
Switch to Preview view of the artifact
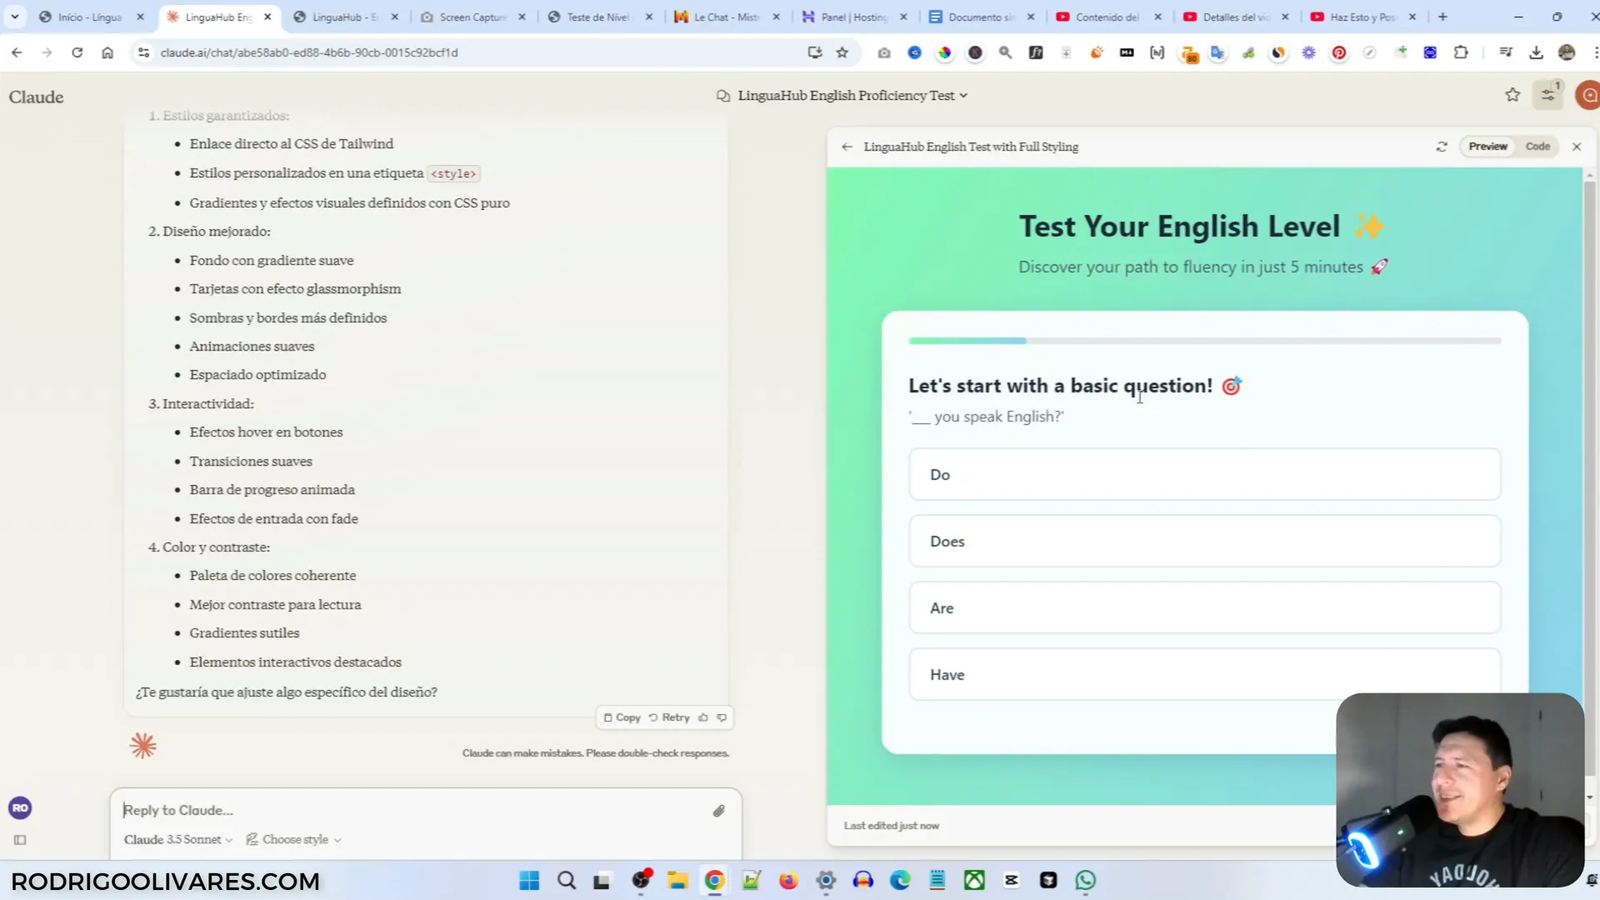(x=1487, y=146)
